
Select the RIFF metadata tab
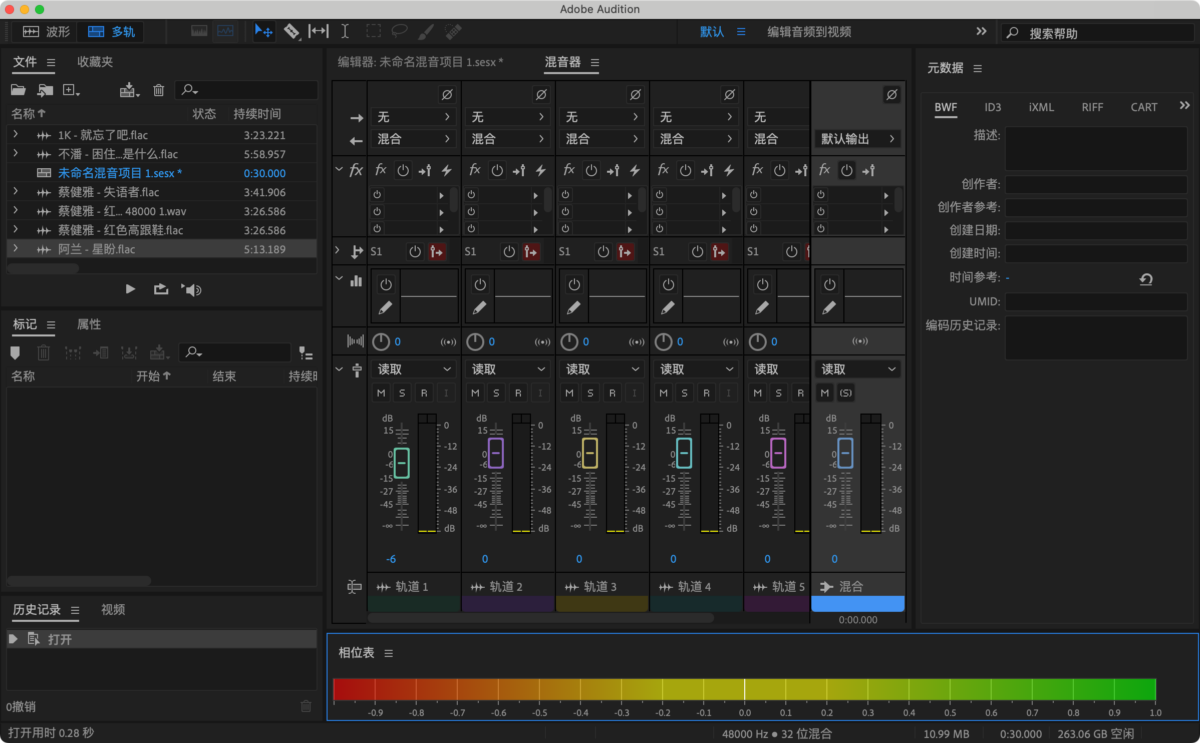1092,107
